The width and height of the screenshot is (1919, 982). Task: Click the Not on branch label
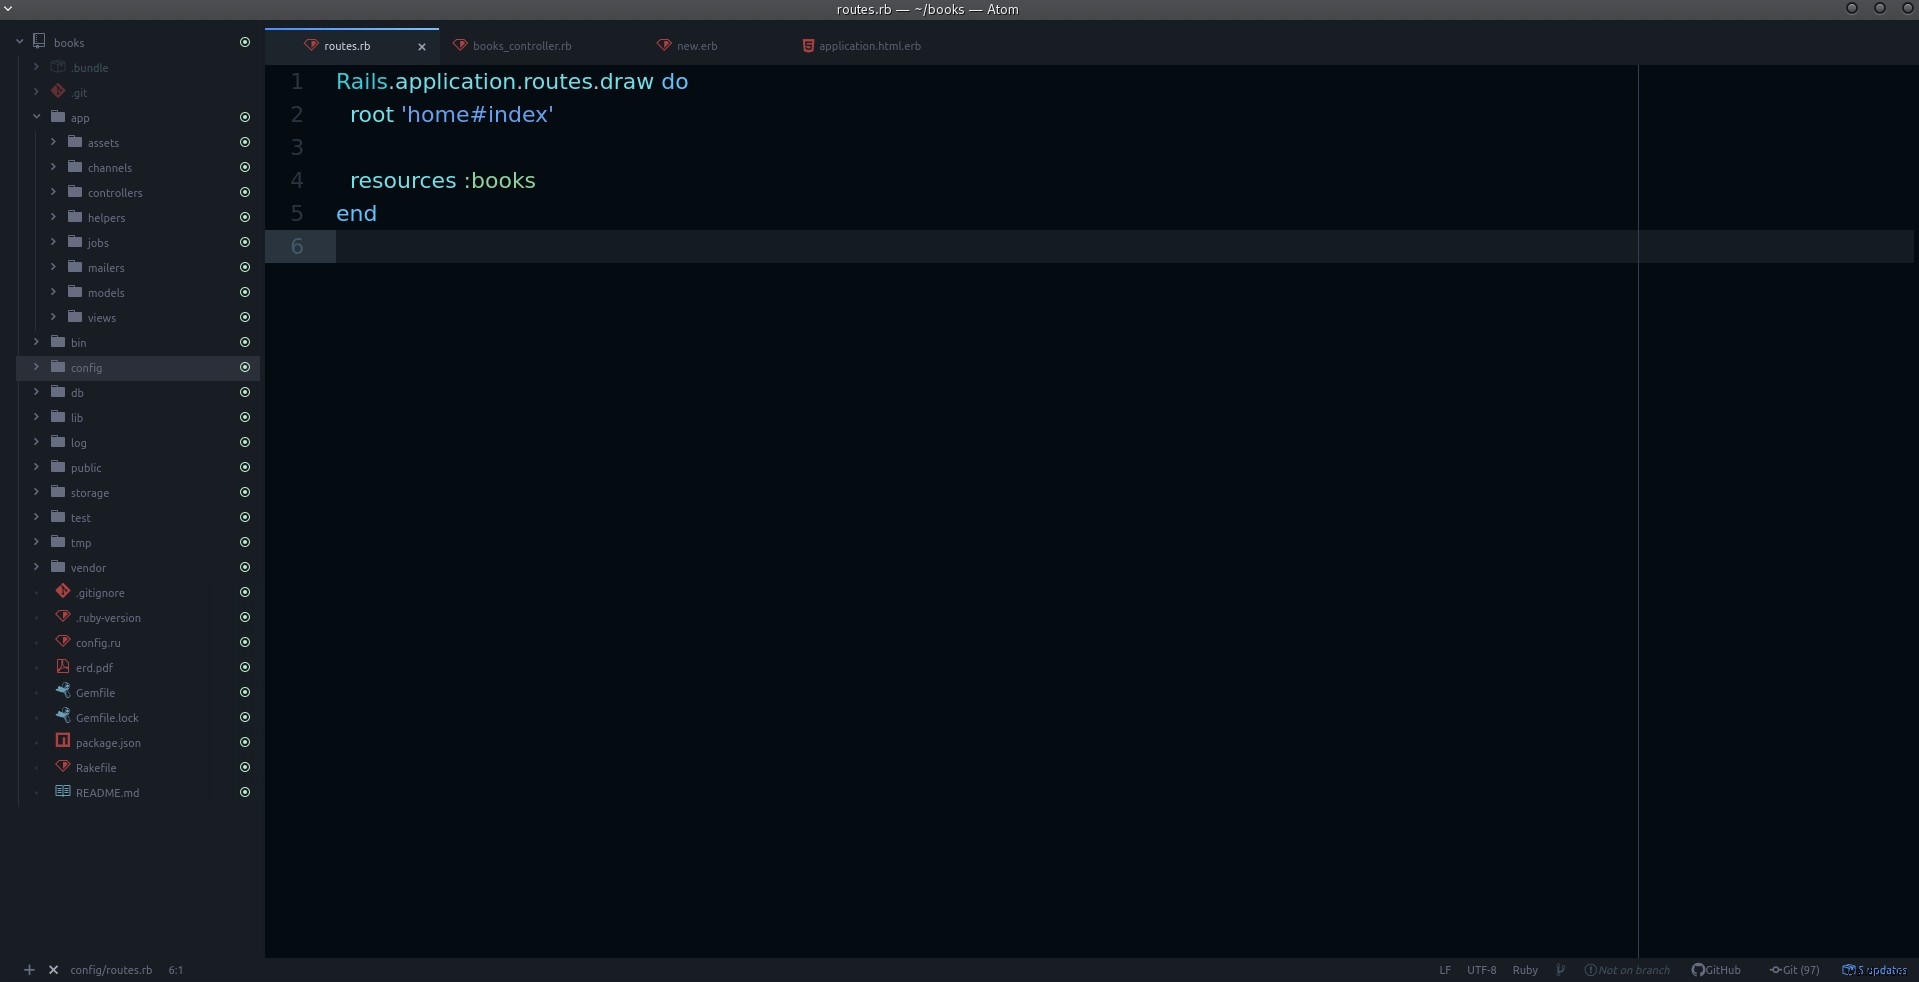coord(1634,970)
